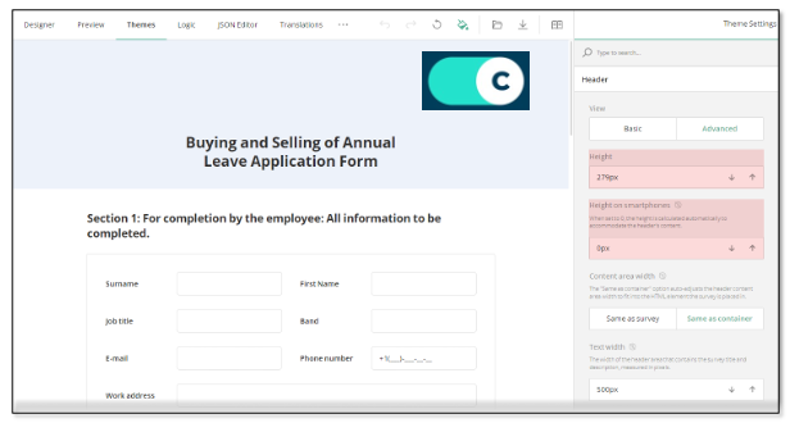
Task: Click the Surname input field
Action: click(229, 284)
